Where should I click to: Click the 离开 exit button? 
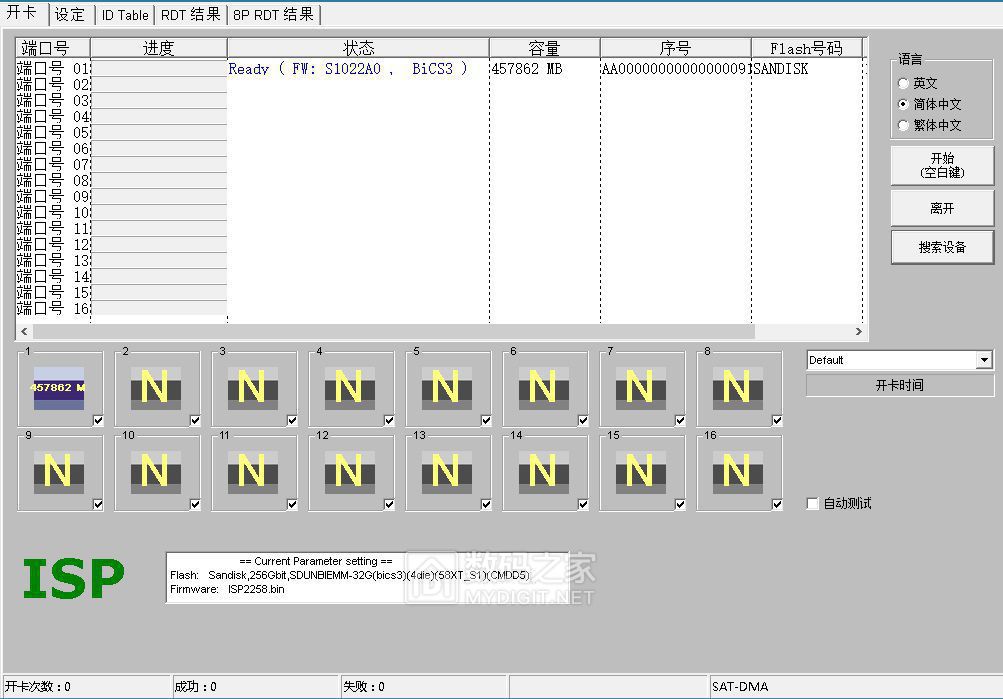(x=942, y=208)
